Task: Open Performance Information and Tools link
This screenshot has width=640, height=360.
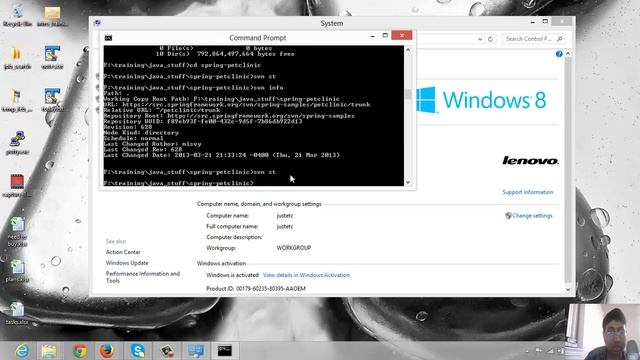Action: [x=142, y=277]
